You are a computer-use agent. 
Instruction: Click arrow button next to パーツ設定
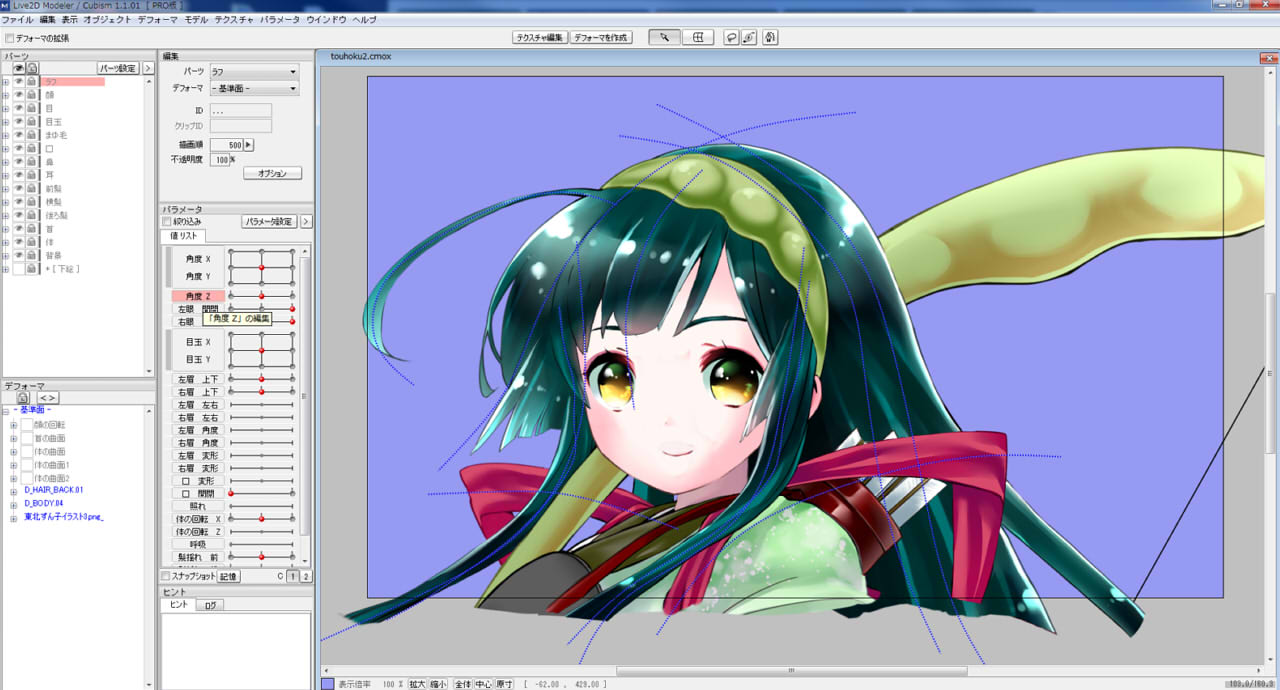(x=148, y=68)
